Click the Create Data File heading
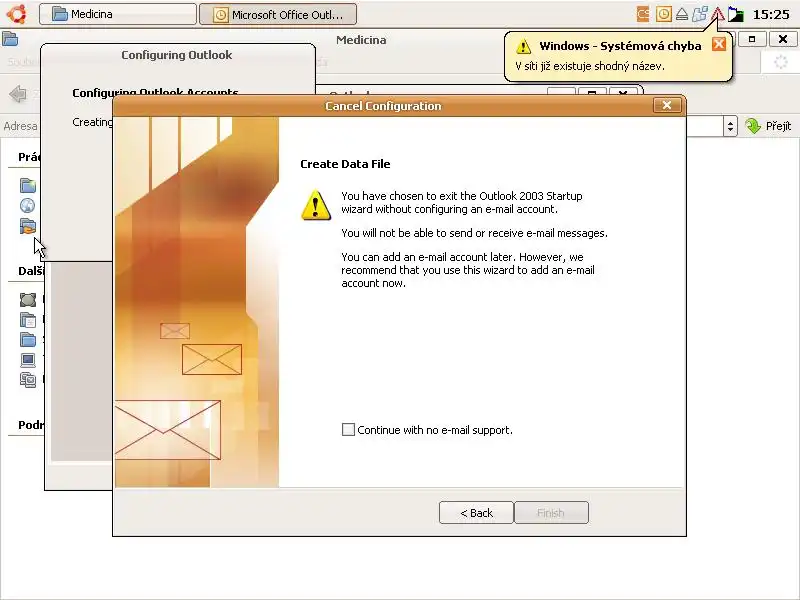Screen dimensions: 800x600 point(345,164)
